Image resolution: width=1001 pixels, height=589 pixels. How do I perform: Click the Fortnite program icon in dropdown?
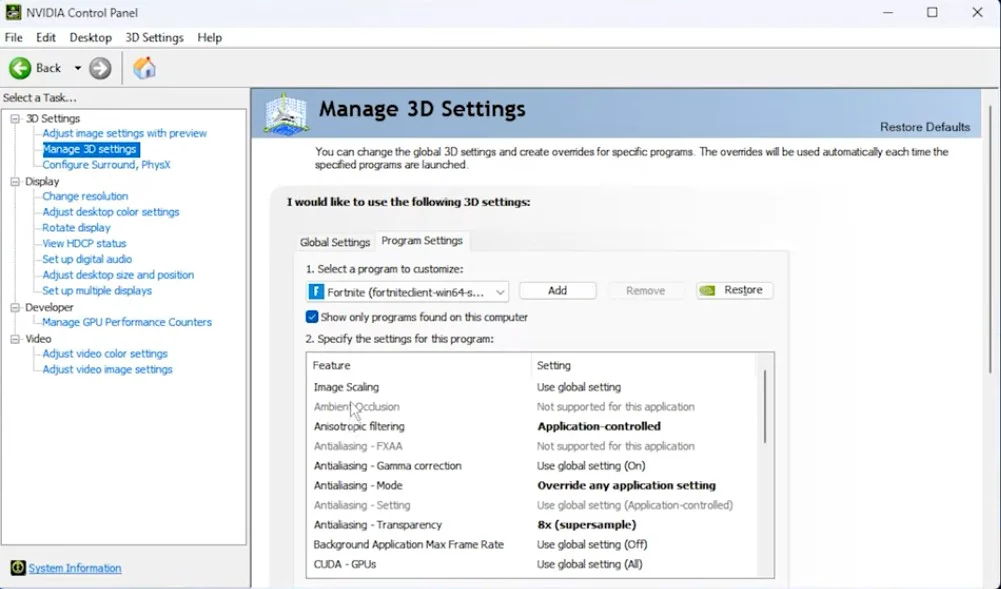pos(317,291)
